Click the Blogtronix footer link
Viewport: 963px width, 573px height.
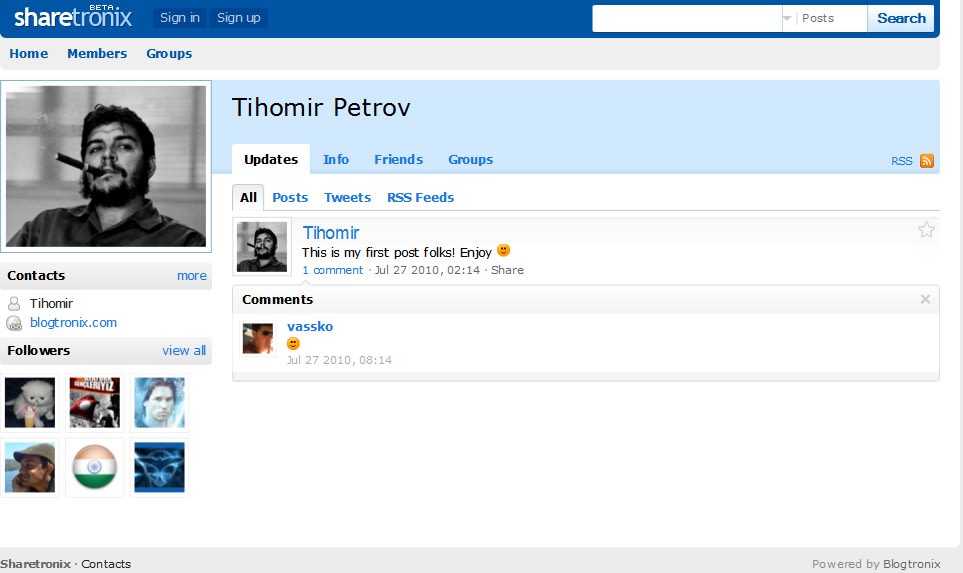[x=911, y=564]
